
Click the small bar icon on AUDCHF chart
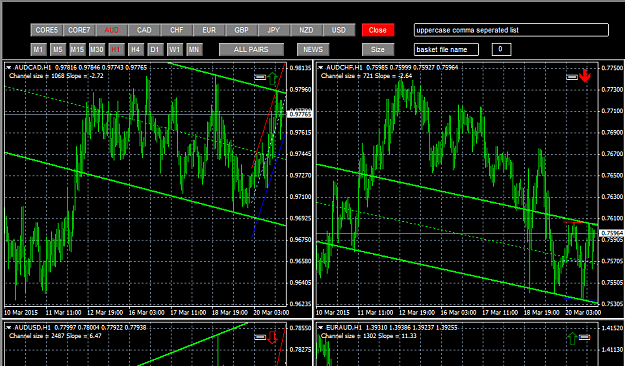pos(572,77)
